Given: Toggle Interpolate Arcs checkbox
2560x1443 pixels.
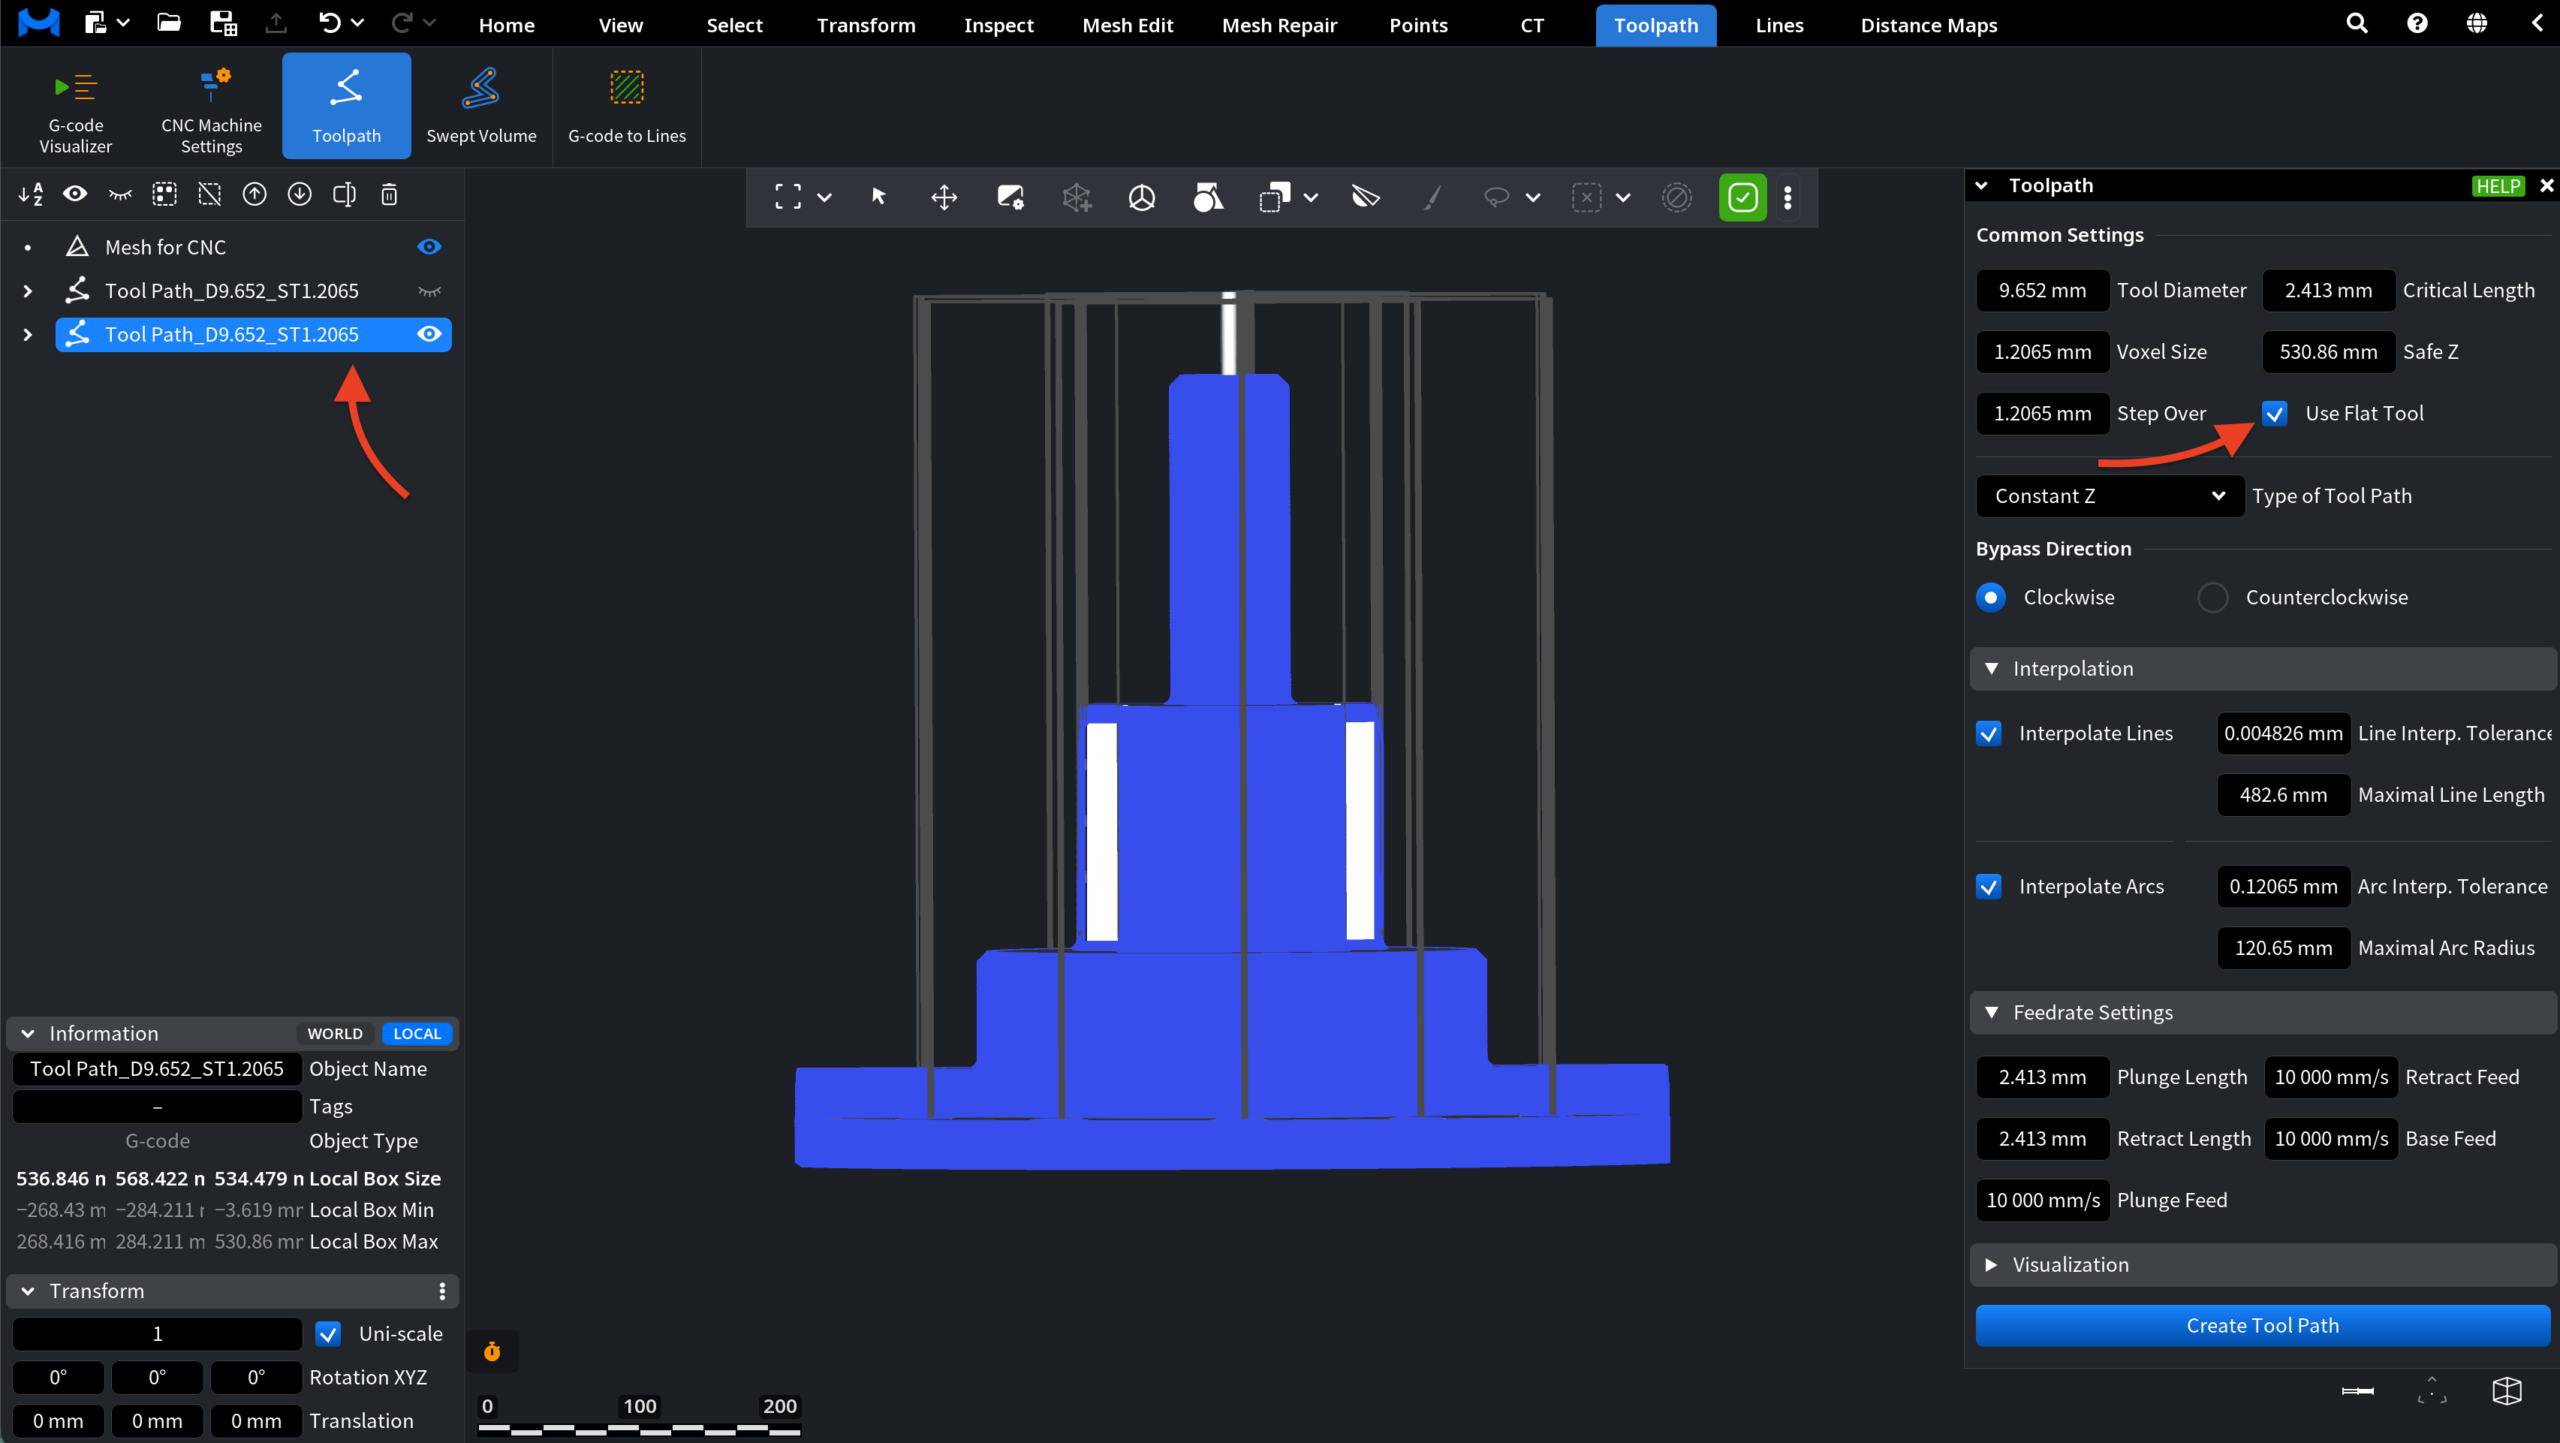Looking at the screenshot, I should 1989,887.
